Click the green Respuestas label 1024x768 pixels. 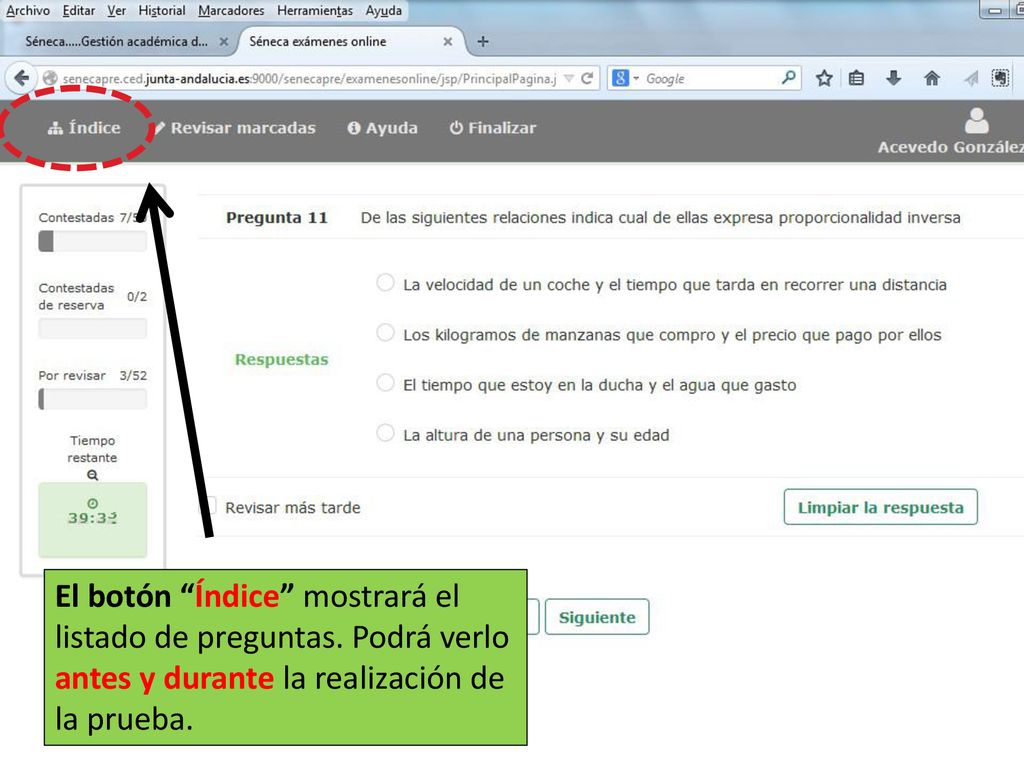click(x=281, y=359)
